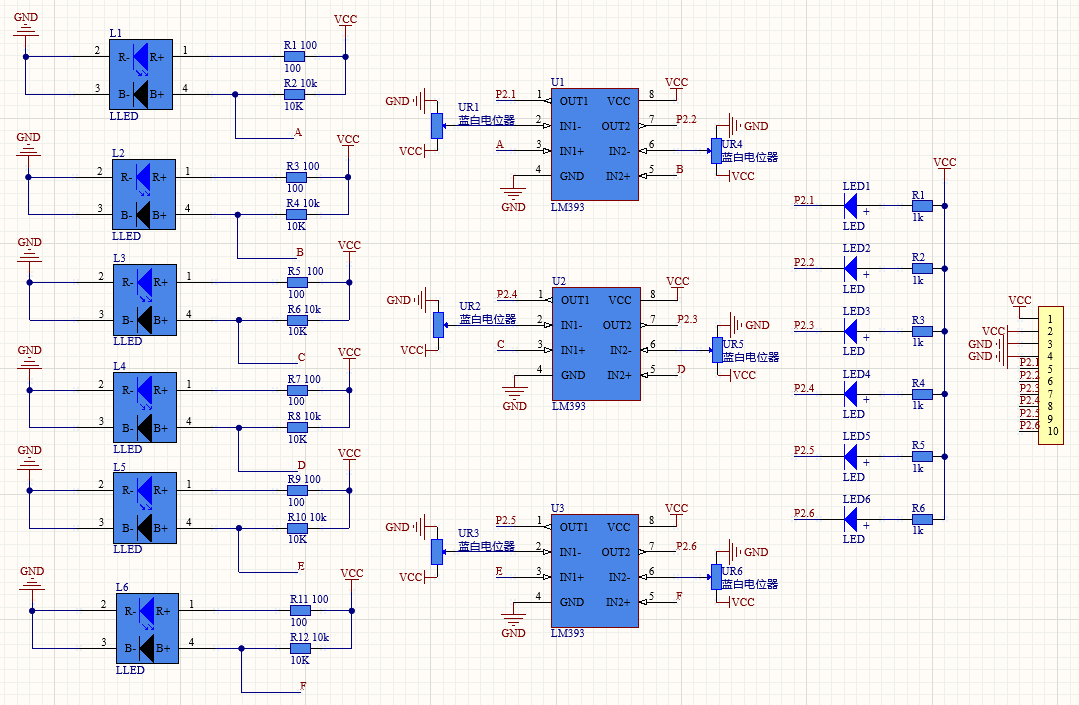Select resistor R11 100 near L6
This screenshot has height=705, width=1079.
point(300,611)
